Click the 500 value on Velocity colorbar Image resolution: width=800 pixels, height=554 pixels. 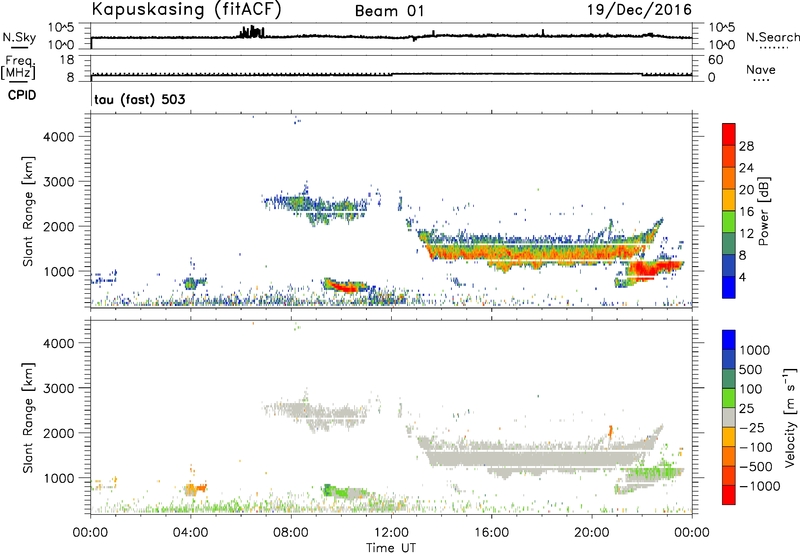pyautogui.click(x=749, y=370)
